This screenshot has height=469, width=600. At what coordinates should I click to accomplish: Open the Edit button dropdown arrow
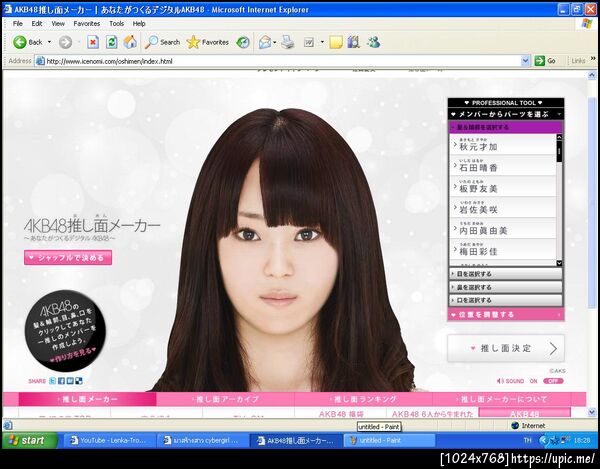tap(322, 42)
